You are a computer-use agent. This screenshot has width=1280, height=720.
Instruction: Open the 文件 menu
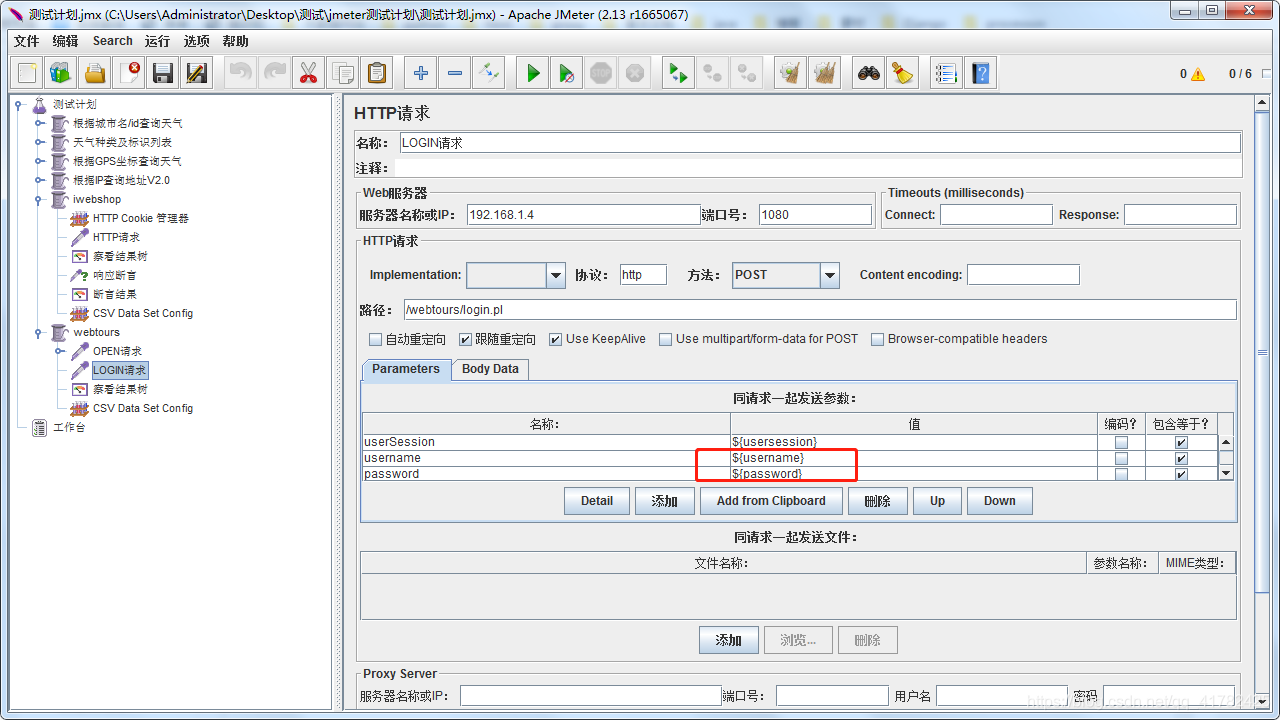[27, 41]
